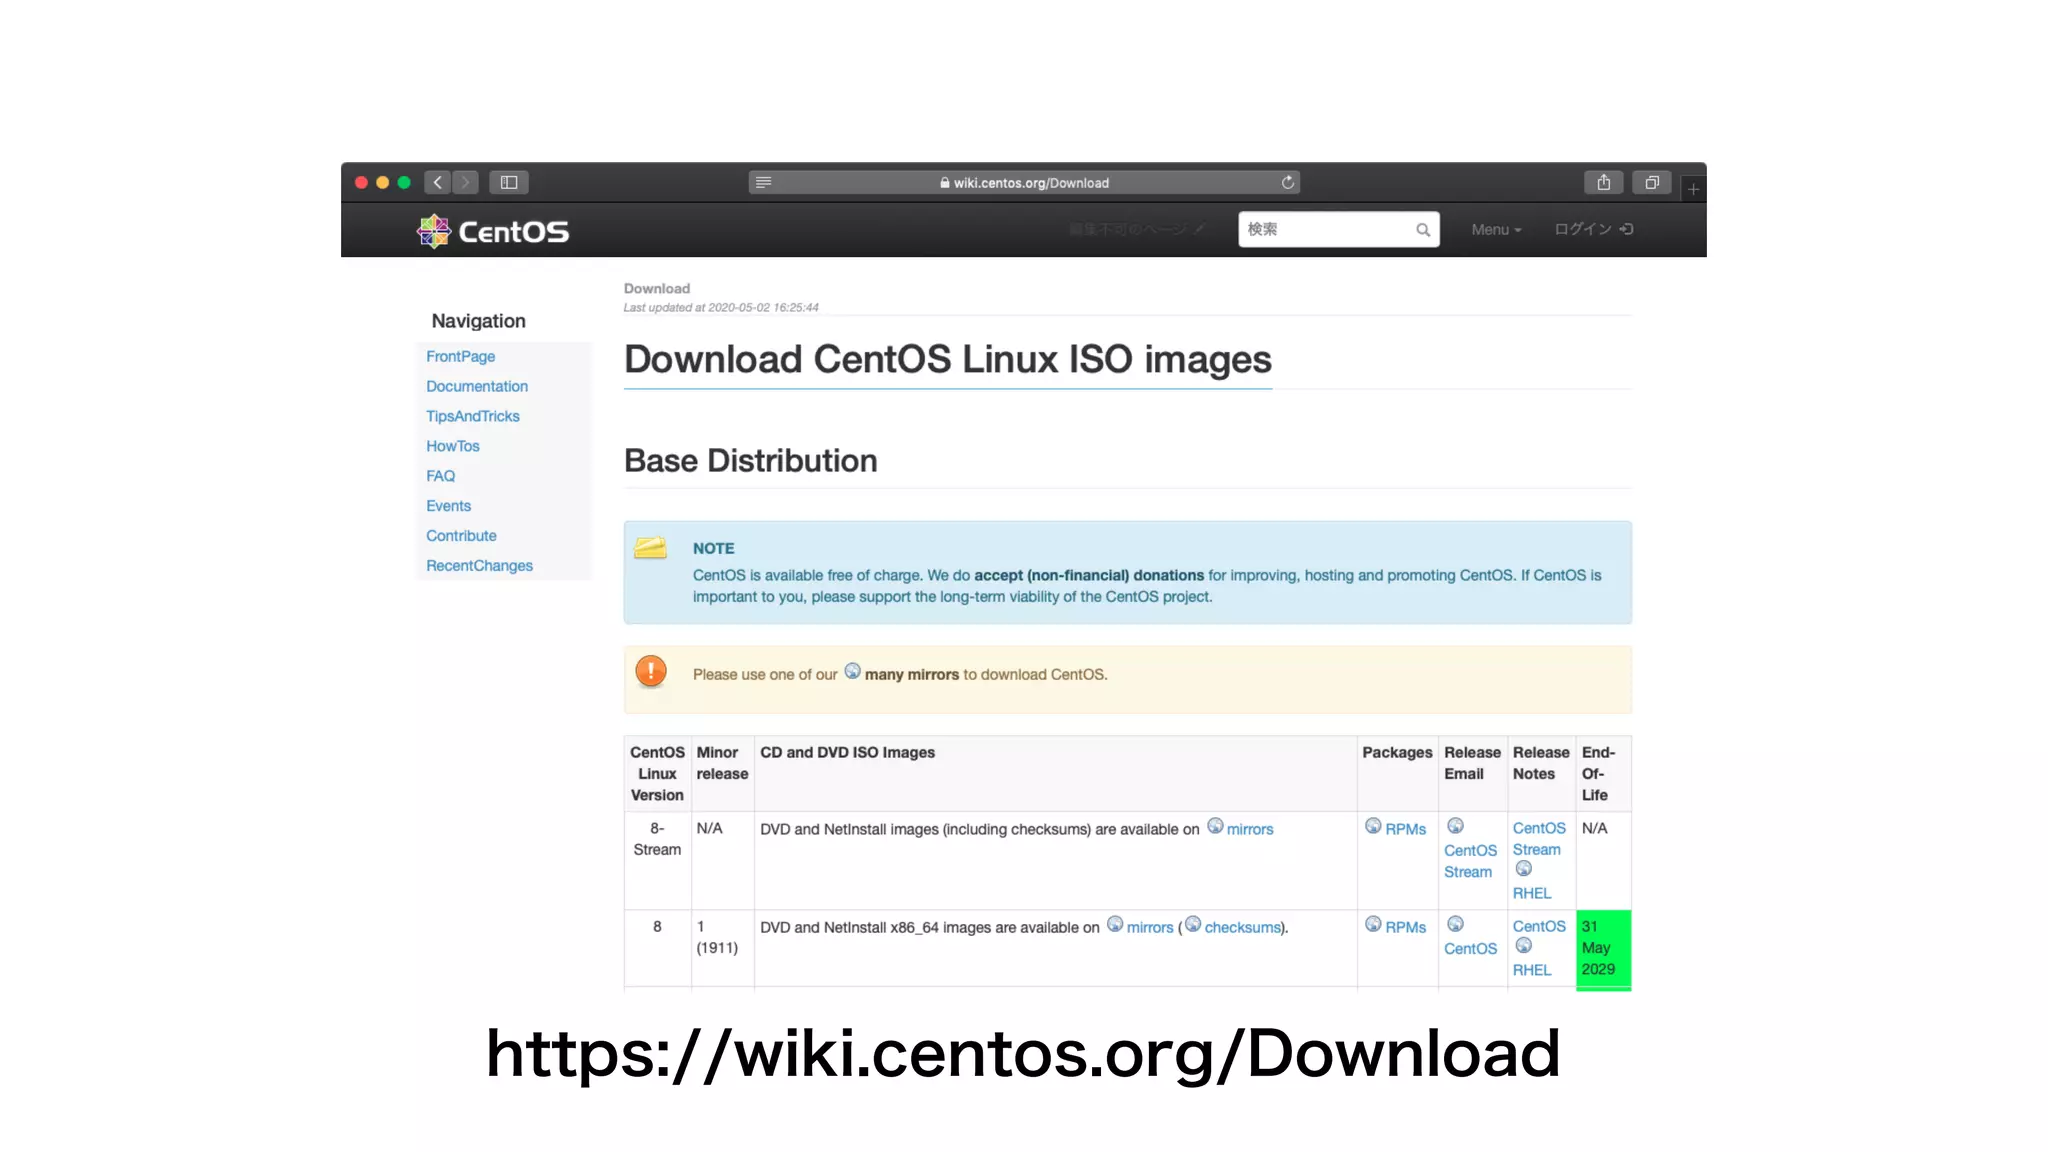Click RPMs link in version 8 row
Screen dimensions: 2048x1152
pos(1405,927)
